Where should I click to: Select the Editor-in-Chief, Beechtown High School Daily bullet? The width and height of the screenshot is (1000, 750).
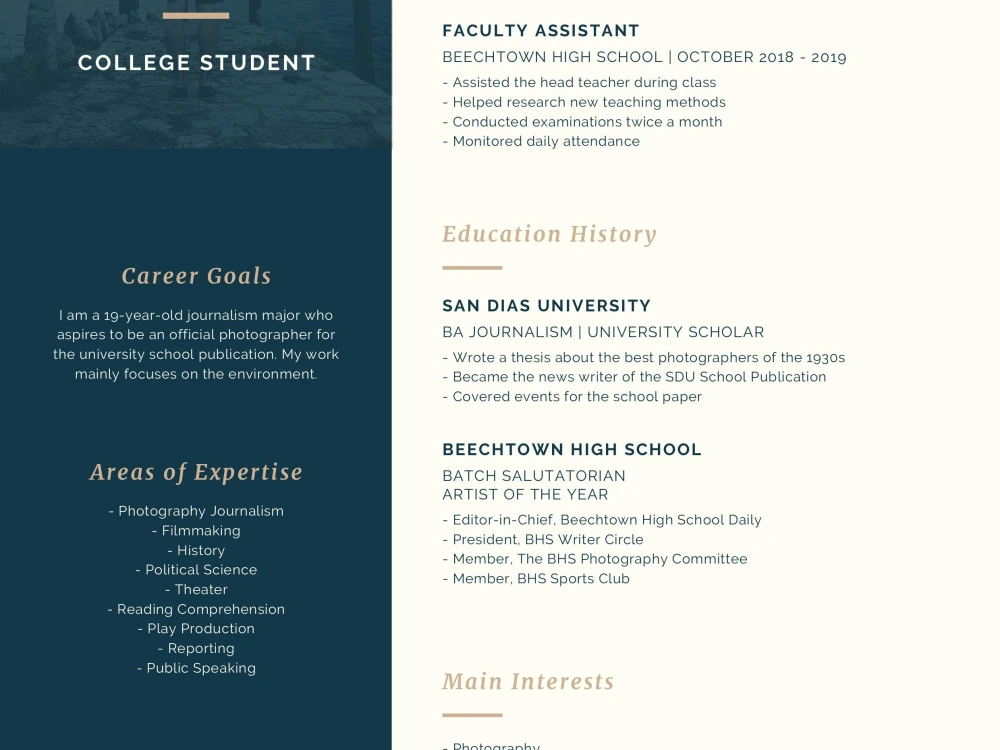click(602, 520)
